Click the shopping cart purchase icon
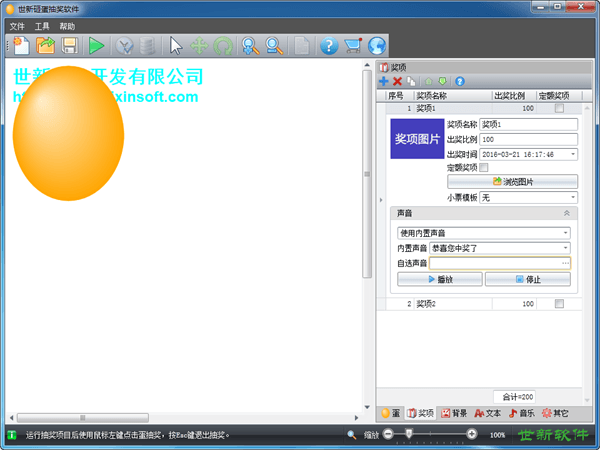The image size is (600, 450). (x=352, y=45)
